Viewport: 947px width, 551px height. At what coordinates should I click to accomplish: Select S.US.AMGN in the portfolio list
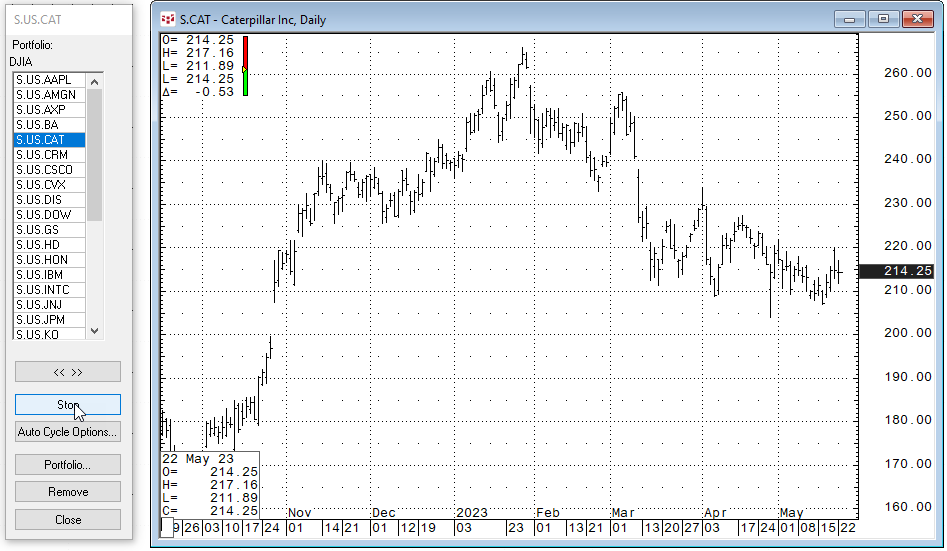click(49, 95)
